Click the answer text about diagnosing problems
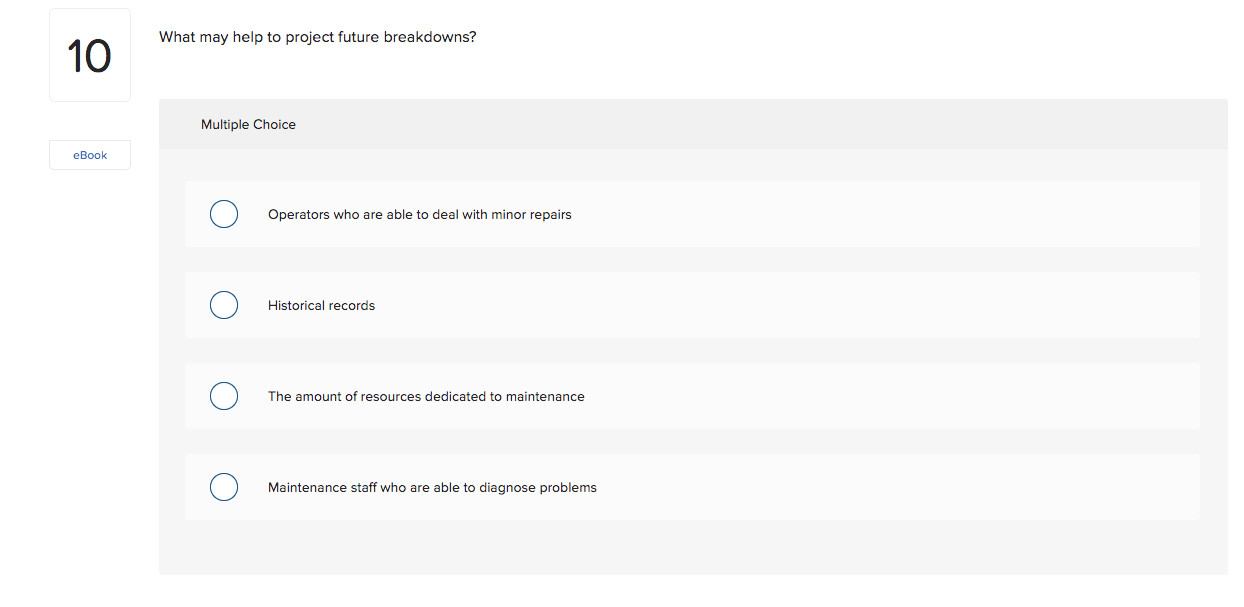 431,487
